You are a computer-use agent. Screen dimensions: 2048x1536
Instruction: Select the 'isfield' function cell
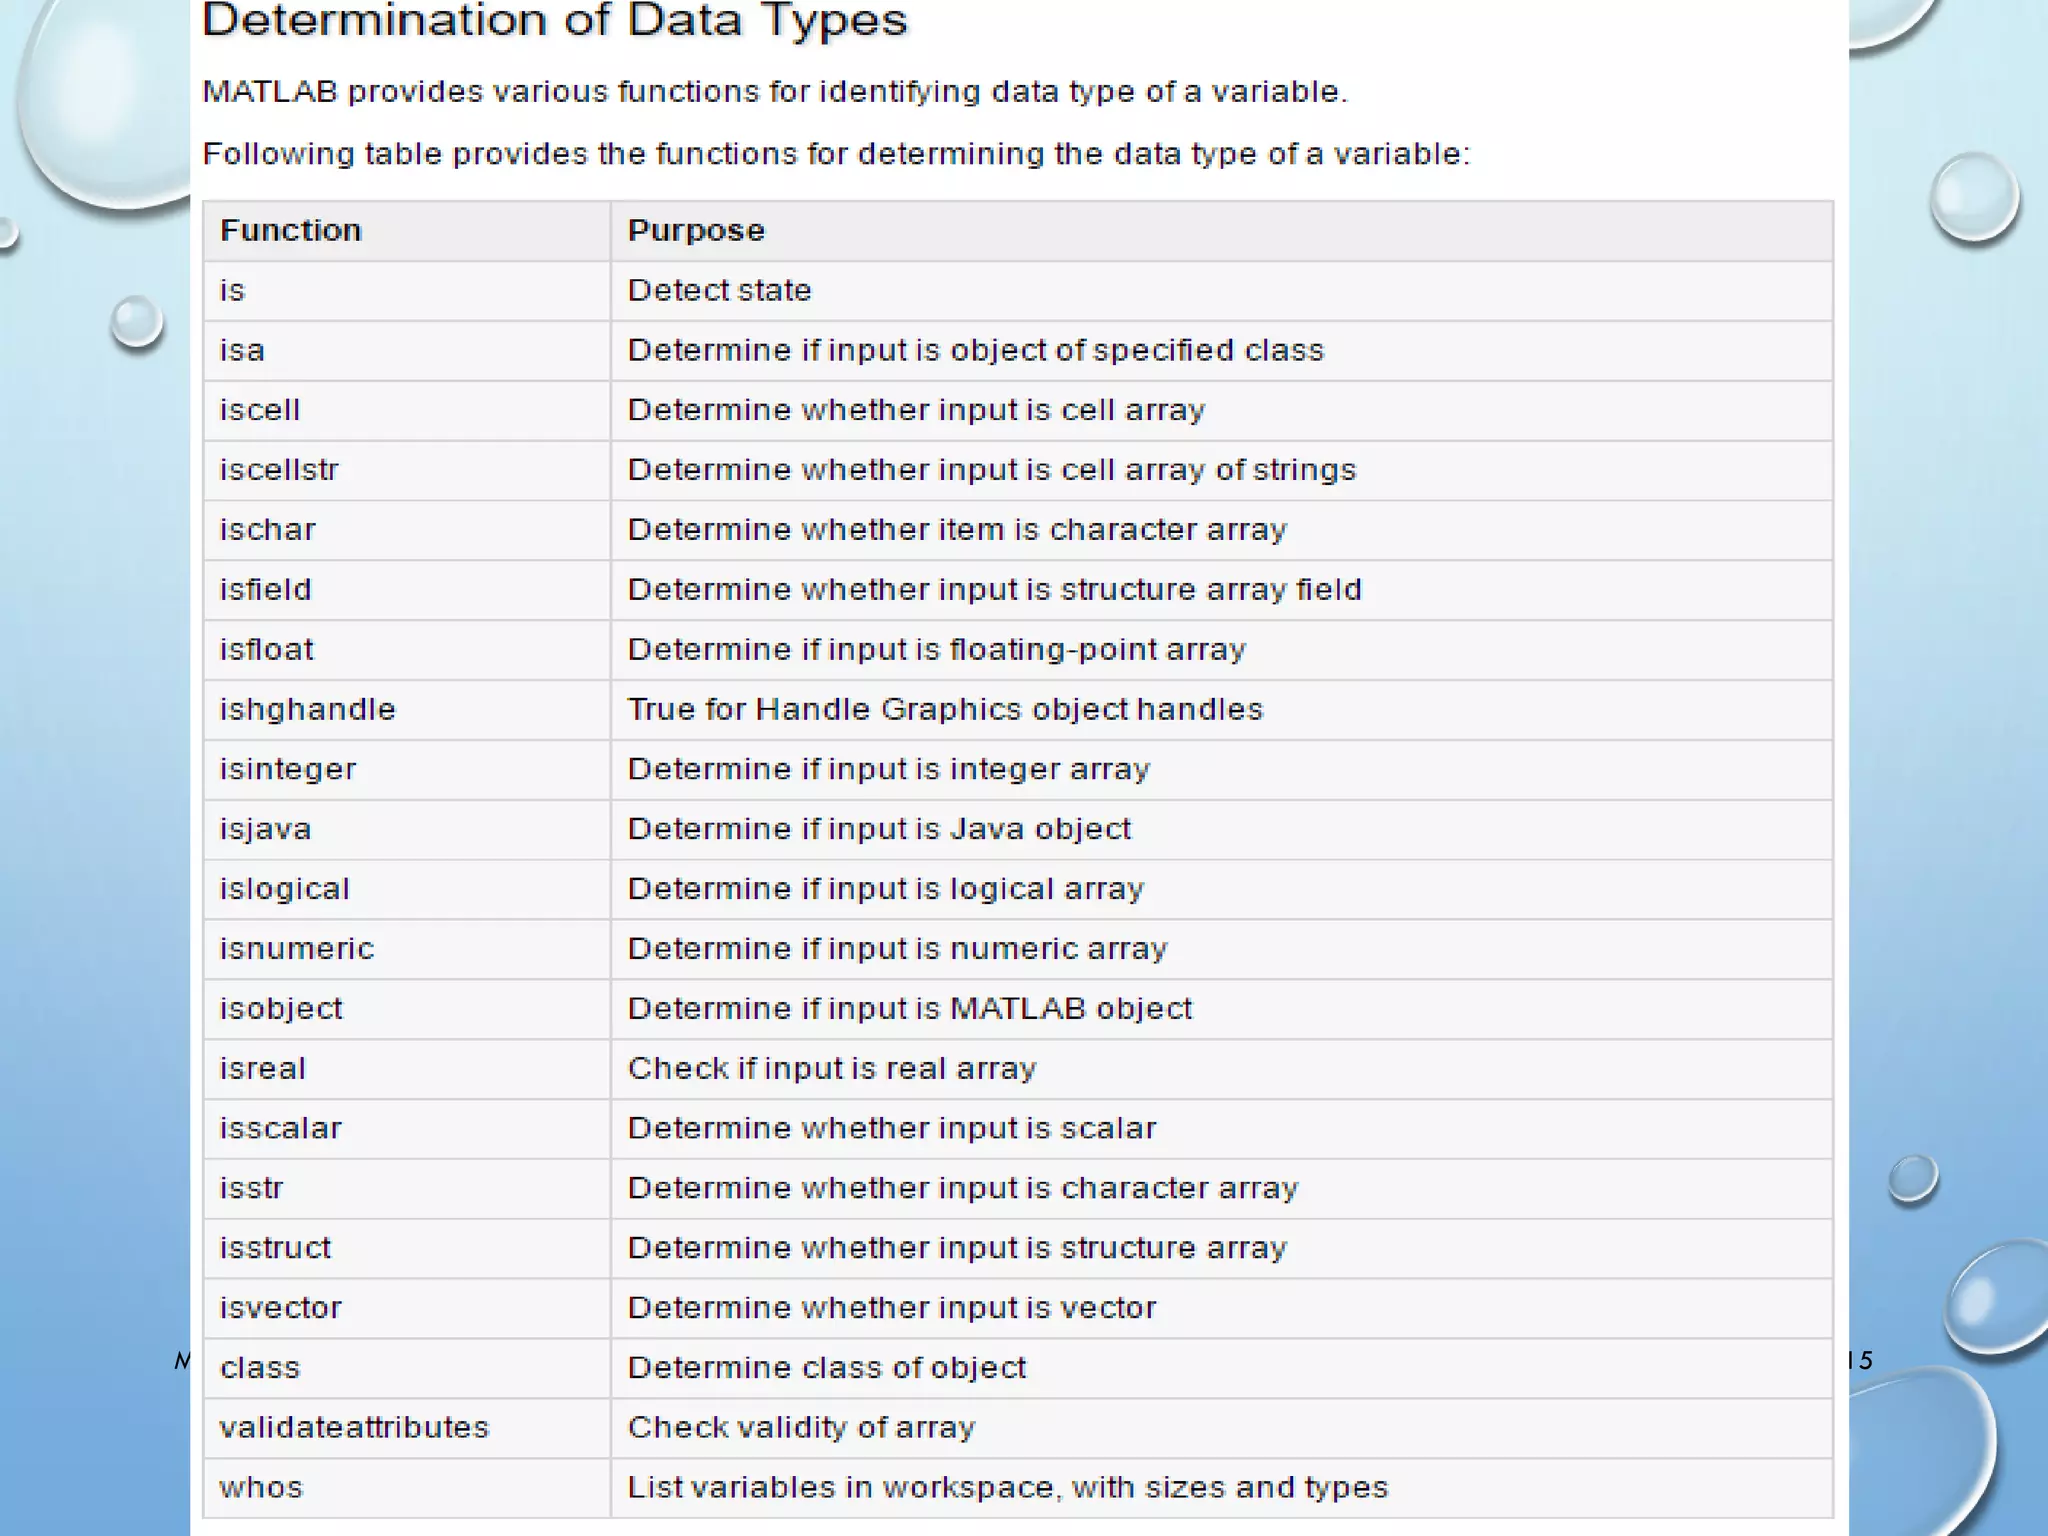(x=265, y=590)
